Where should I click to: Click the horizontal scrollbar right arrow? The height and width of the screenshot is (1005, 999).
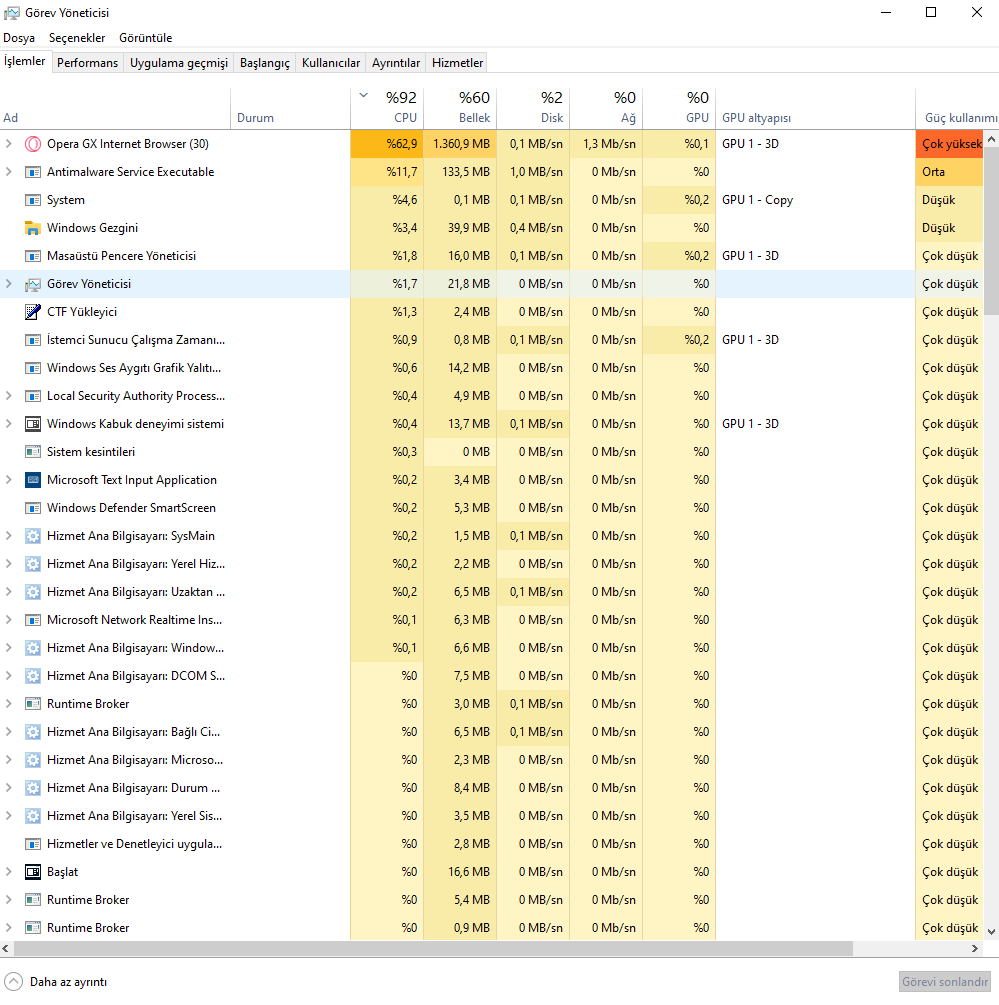point(975,949)
